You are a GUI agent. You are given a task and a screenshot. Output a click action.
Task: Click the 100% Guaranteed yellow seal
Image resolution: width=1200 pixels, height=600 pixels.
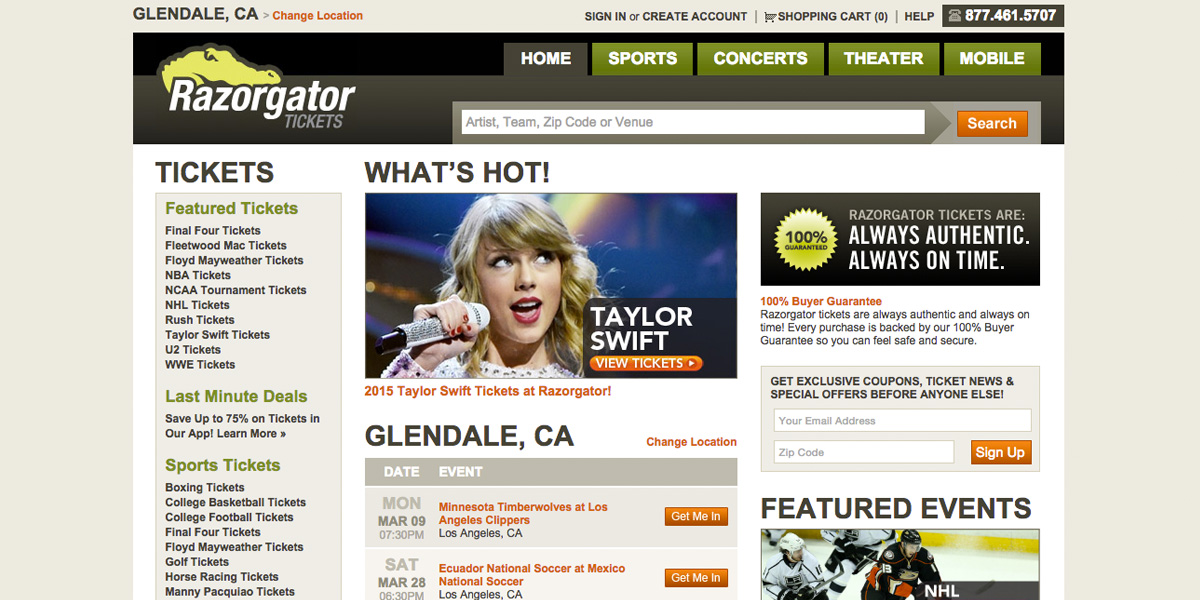[806, 239]
